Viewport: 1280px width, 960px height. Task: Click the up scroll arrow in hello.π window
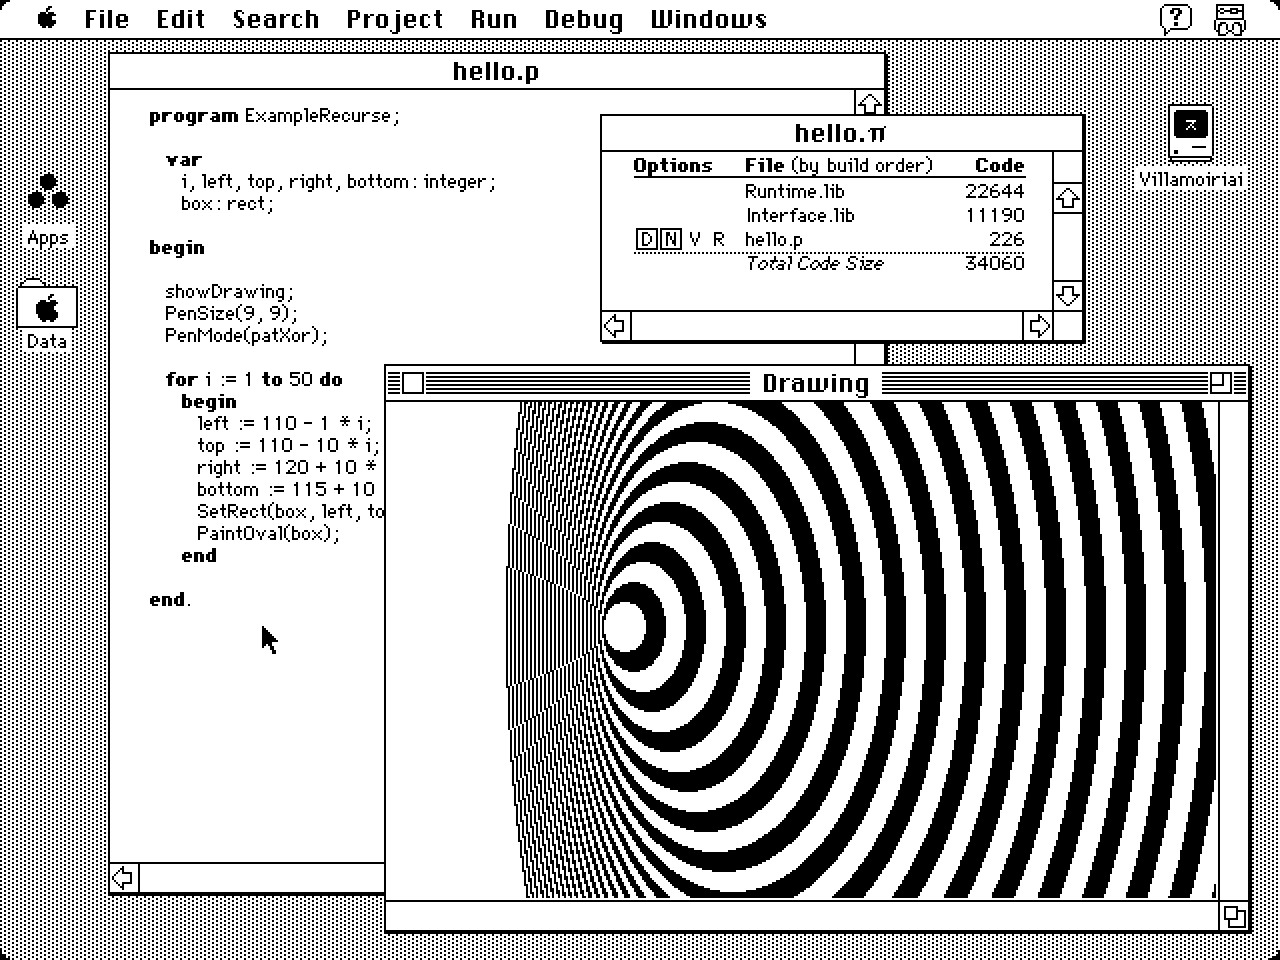pyautogui.click(x=1068, y=197)
